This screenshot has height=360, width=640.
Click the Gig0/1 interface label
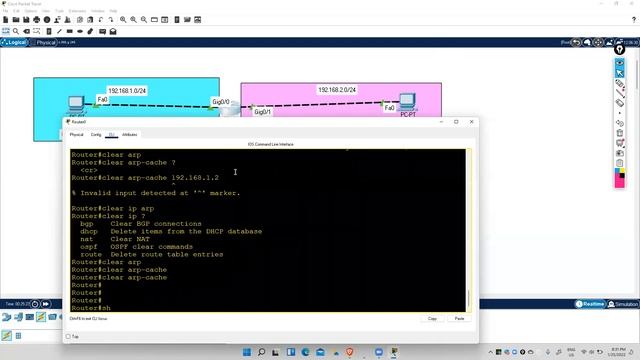[262, 111]
